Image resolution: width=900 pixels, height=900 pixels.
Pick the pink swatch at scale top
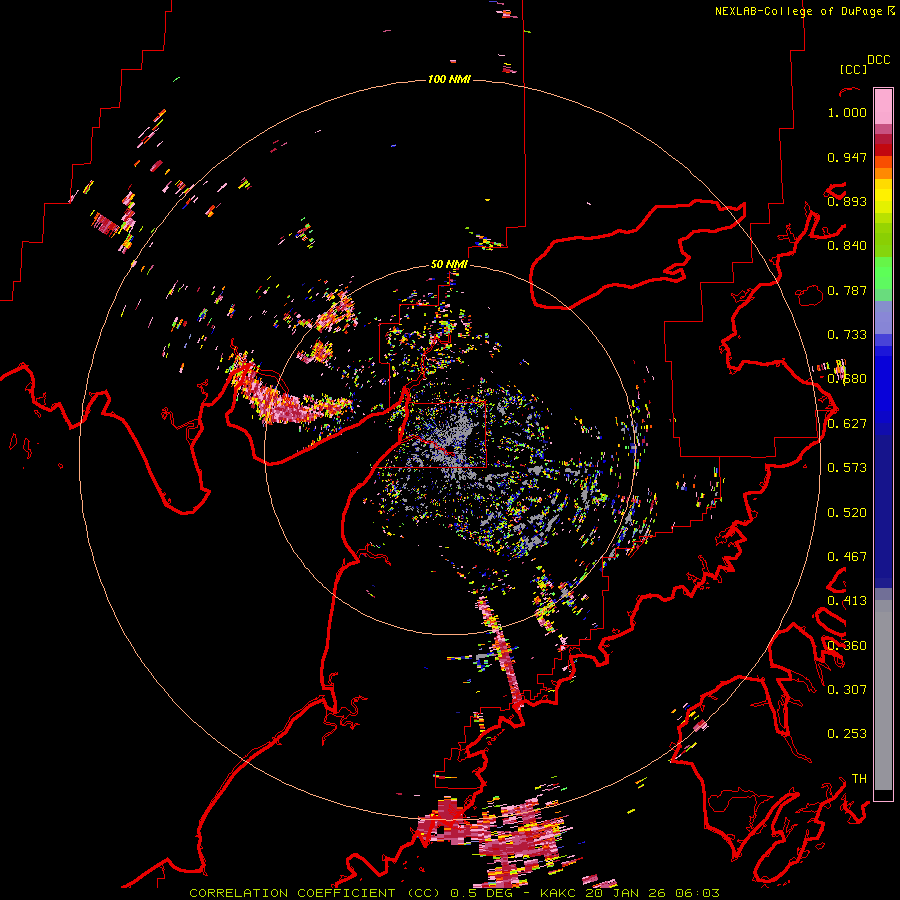tap(883, 106)
